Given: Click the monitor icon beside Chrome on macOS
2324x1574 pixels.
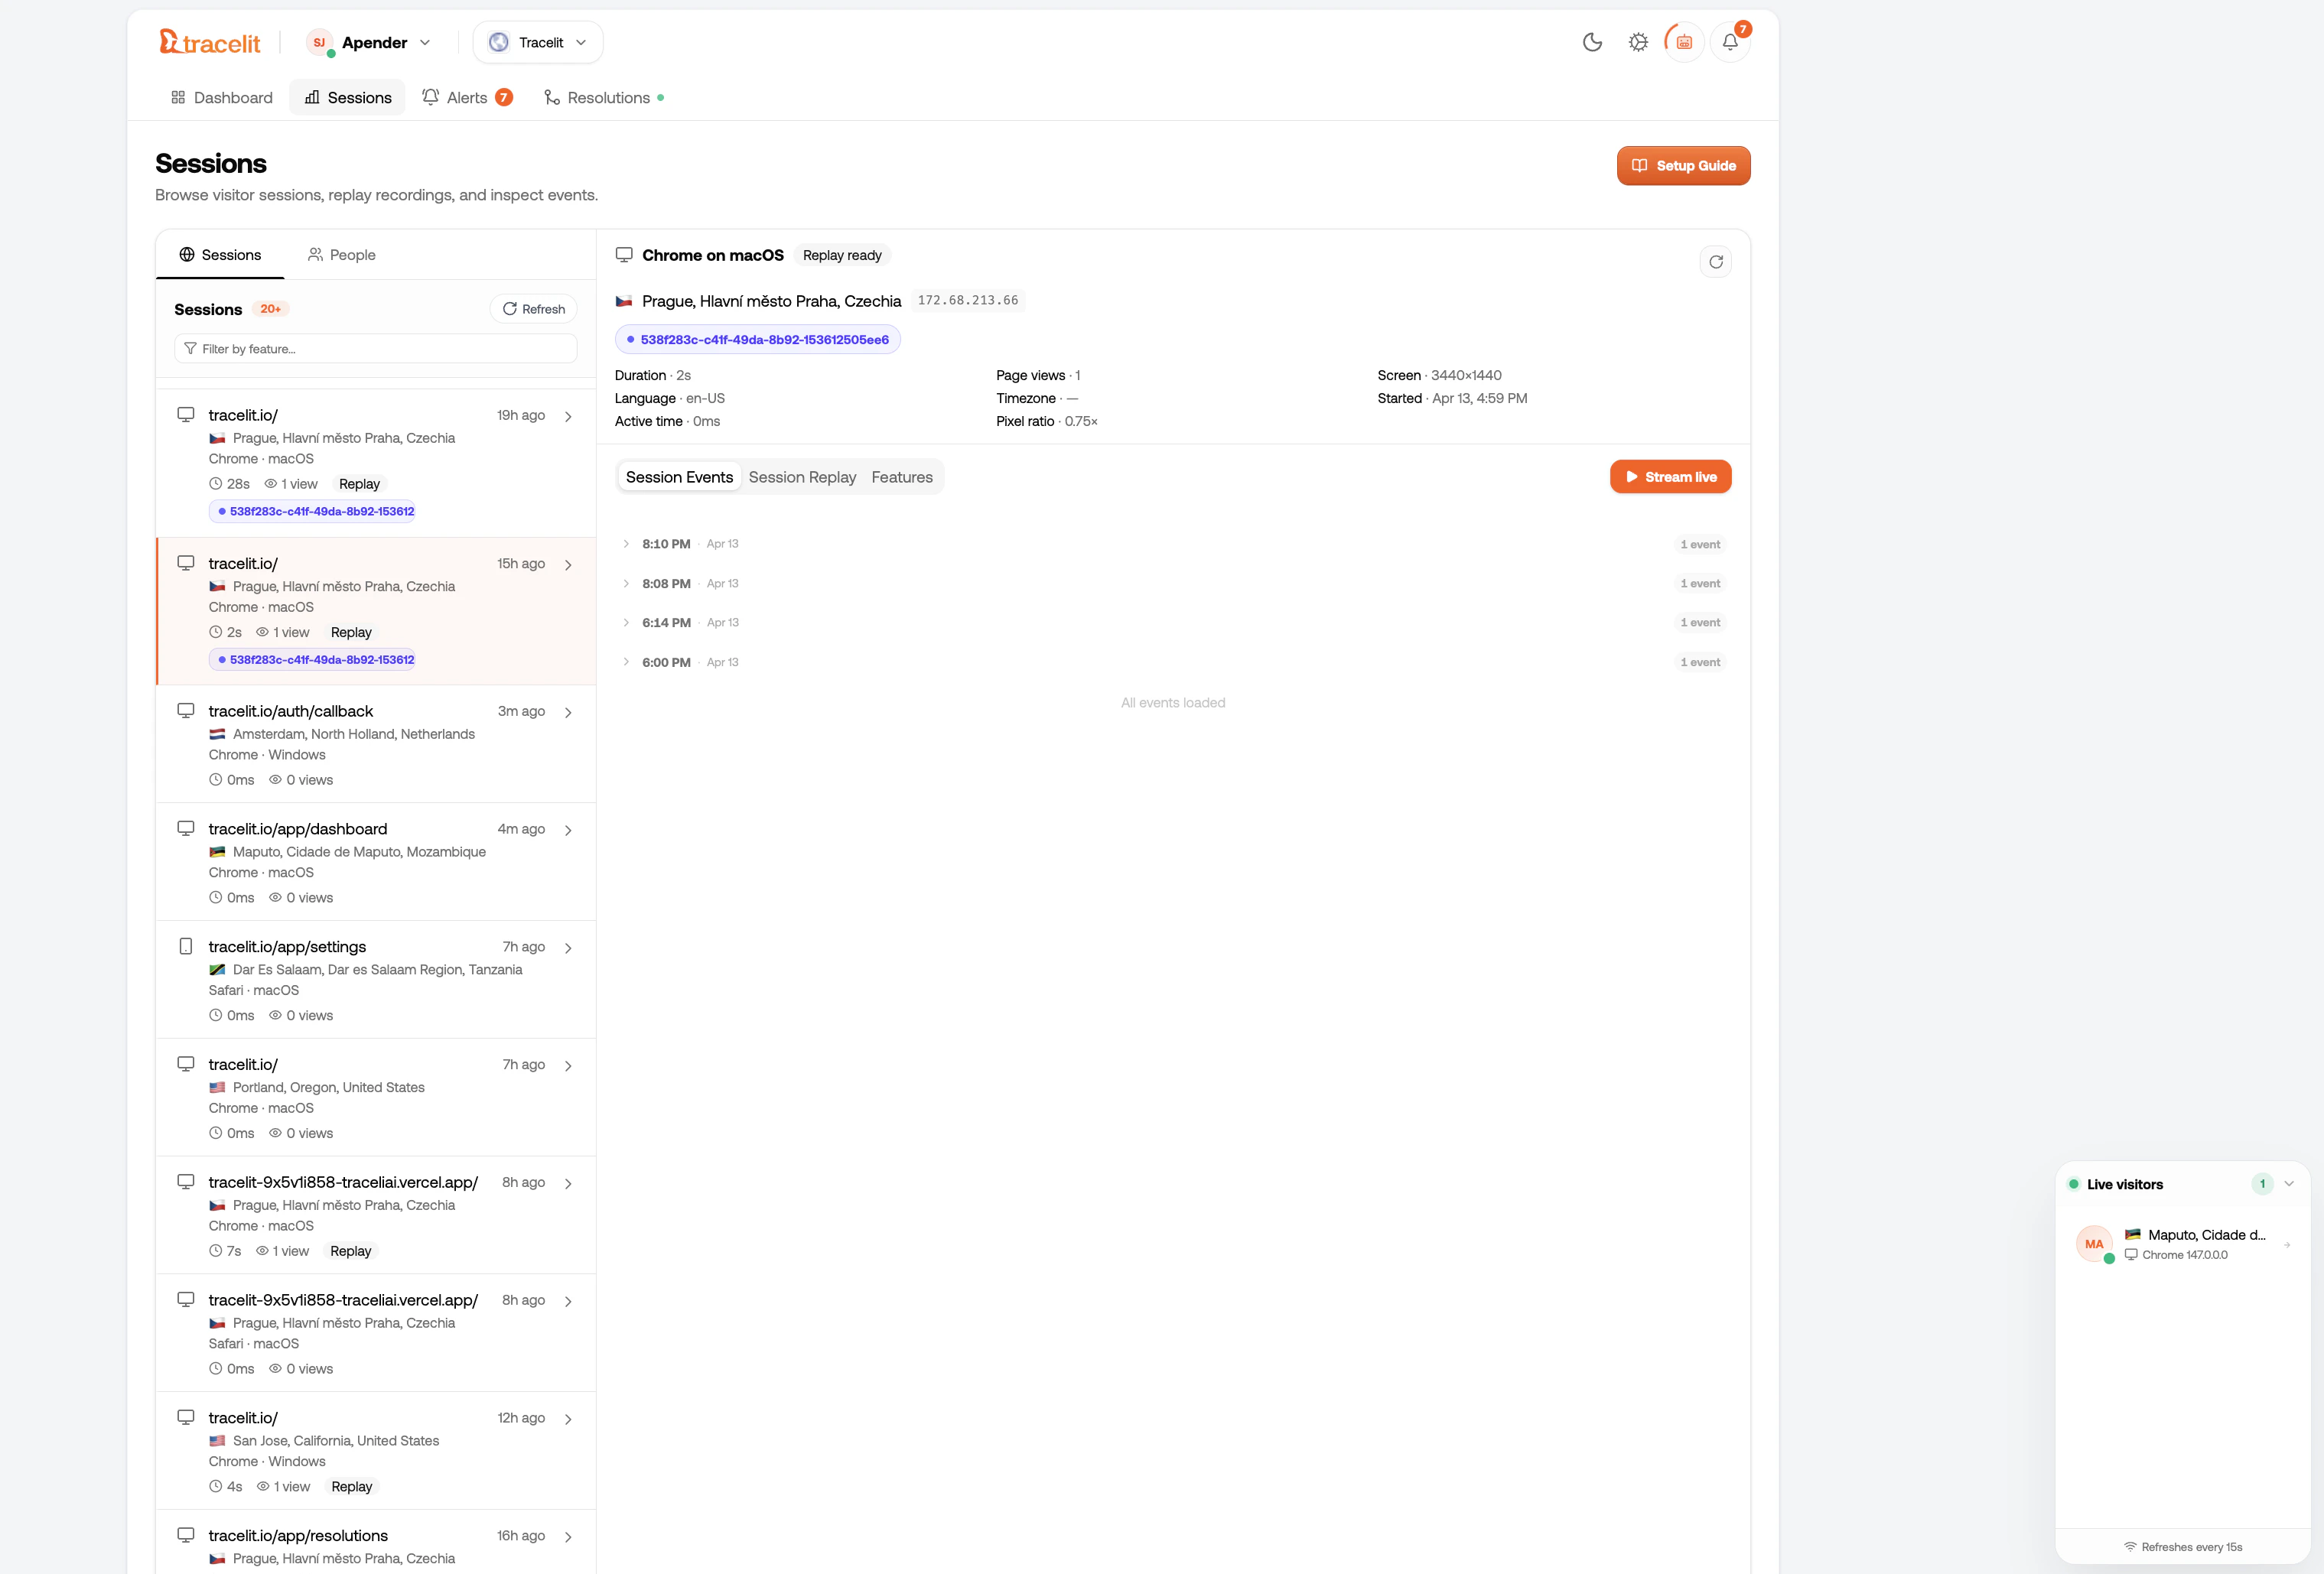Looking at the screenshot, I should coord(624,255).
